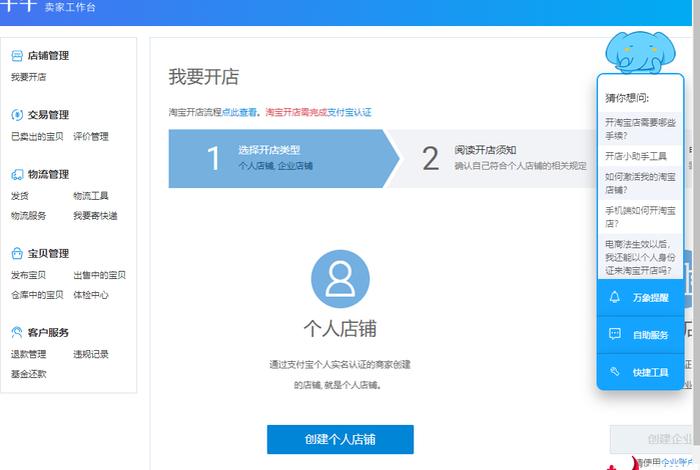
Task: Open 我要寄快递 link
Action: [96, 216]
